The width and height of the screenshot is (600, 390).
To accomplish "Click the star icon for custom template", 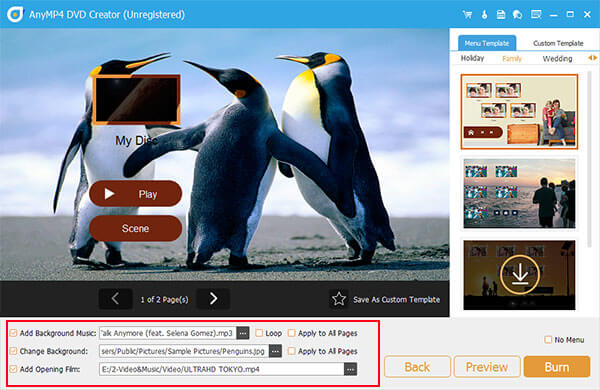I will tap(339, 299).
